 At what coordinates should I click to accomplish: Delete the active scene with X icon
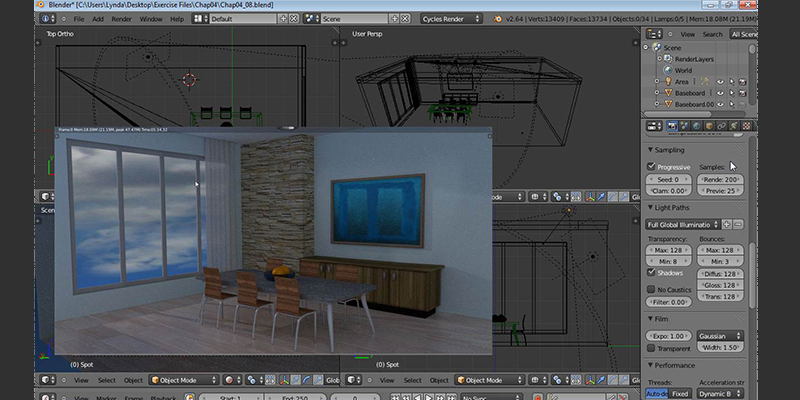(405, 19)
